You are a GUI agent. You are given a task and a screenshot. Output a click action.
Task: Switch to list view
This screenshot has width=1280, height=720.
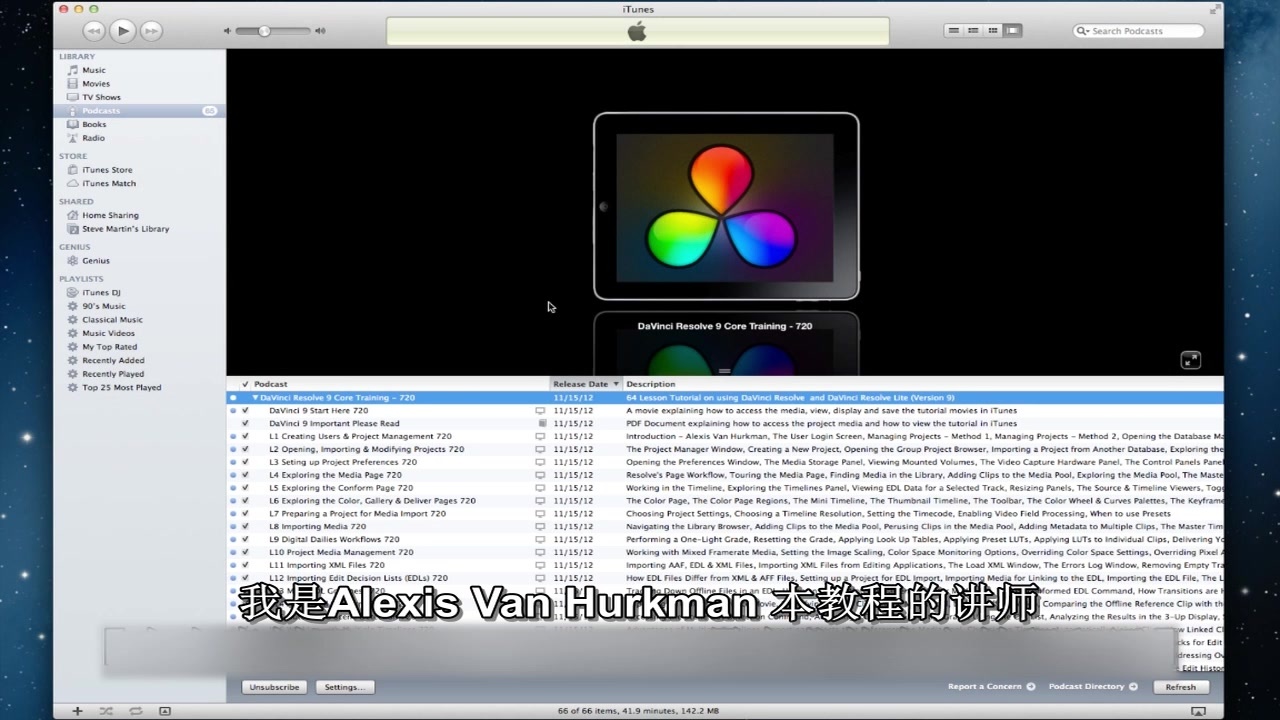coord(953,31)
